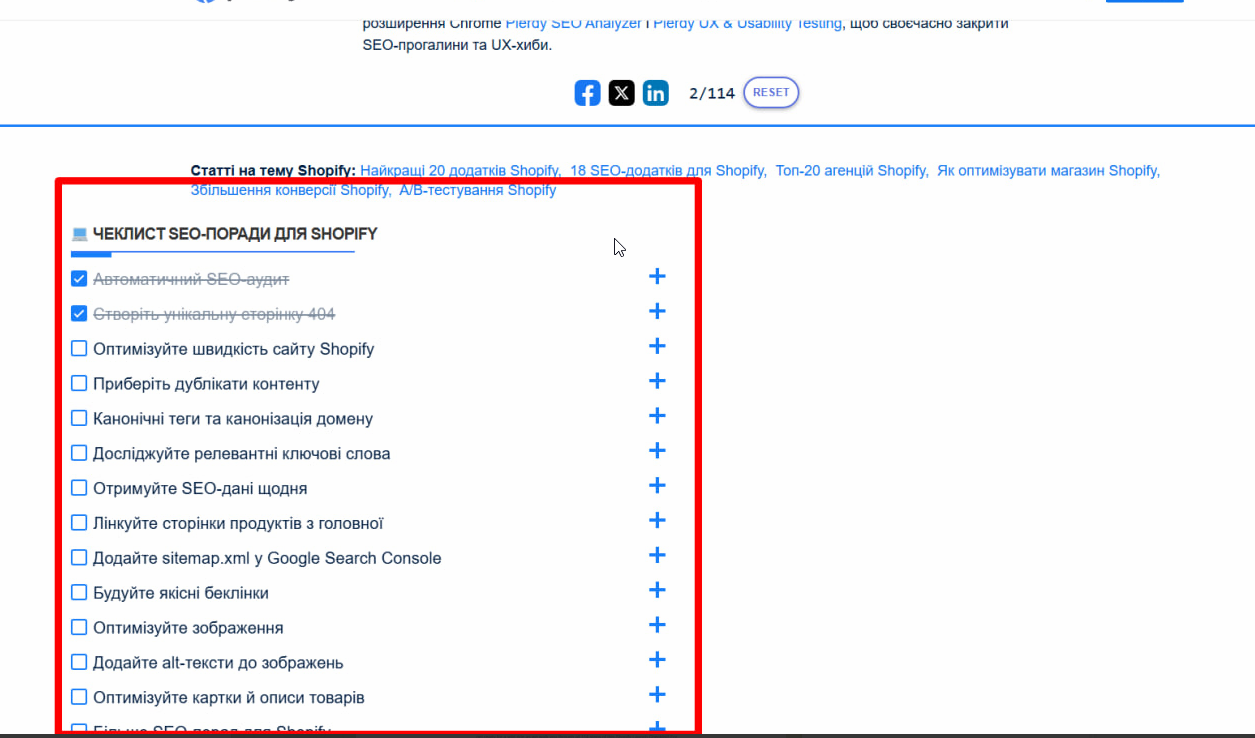The width and height of the screenshot is (1255, 738).
Task: Uncheck the 'Автоматичний SEO-аудит' checkbox
Action: click(x=79, y=279)
